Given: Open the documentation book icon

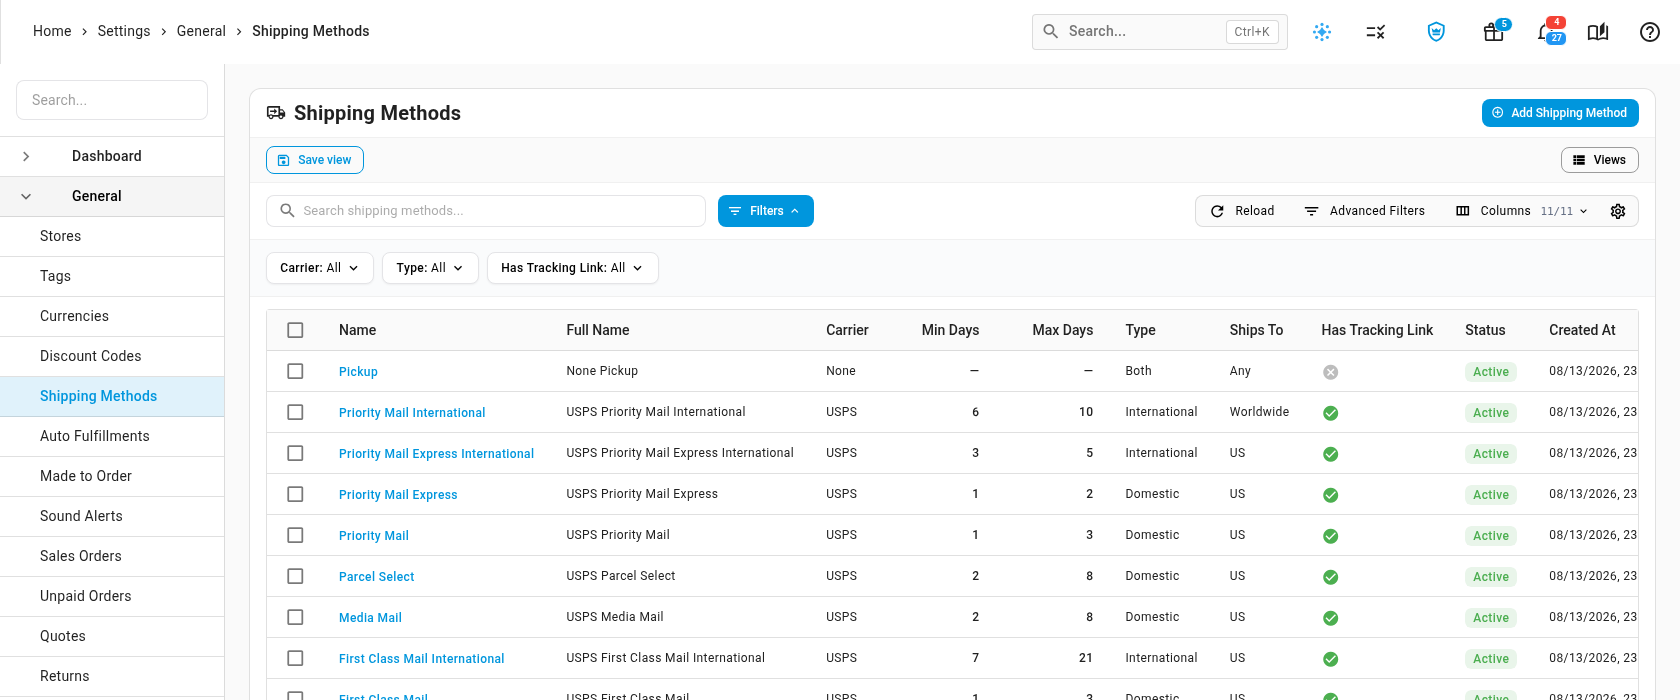Looking at the screenshot, I should click(1598, 32).
